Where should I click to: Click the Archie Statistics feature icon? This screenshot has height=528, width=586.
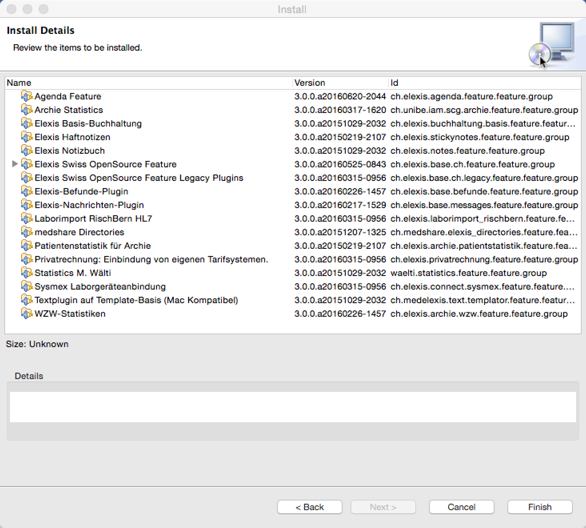27,110
